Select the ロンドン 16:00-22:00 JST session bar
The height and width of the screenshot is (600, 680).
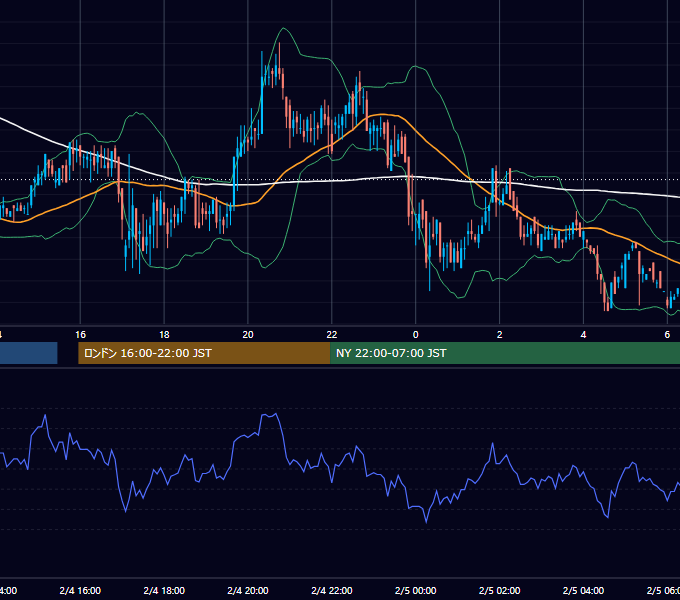(204, 353)
